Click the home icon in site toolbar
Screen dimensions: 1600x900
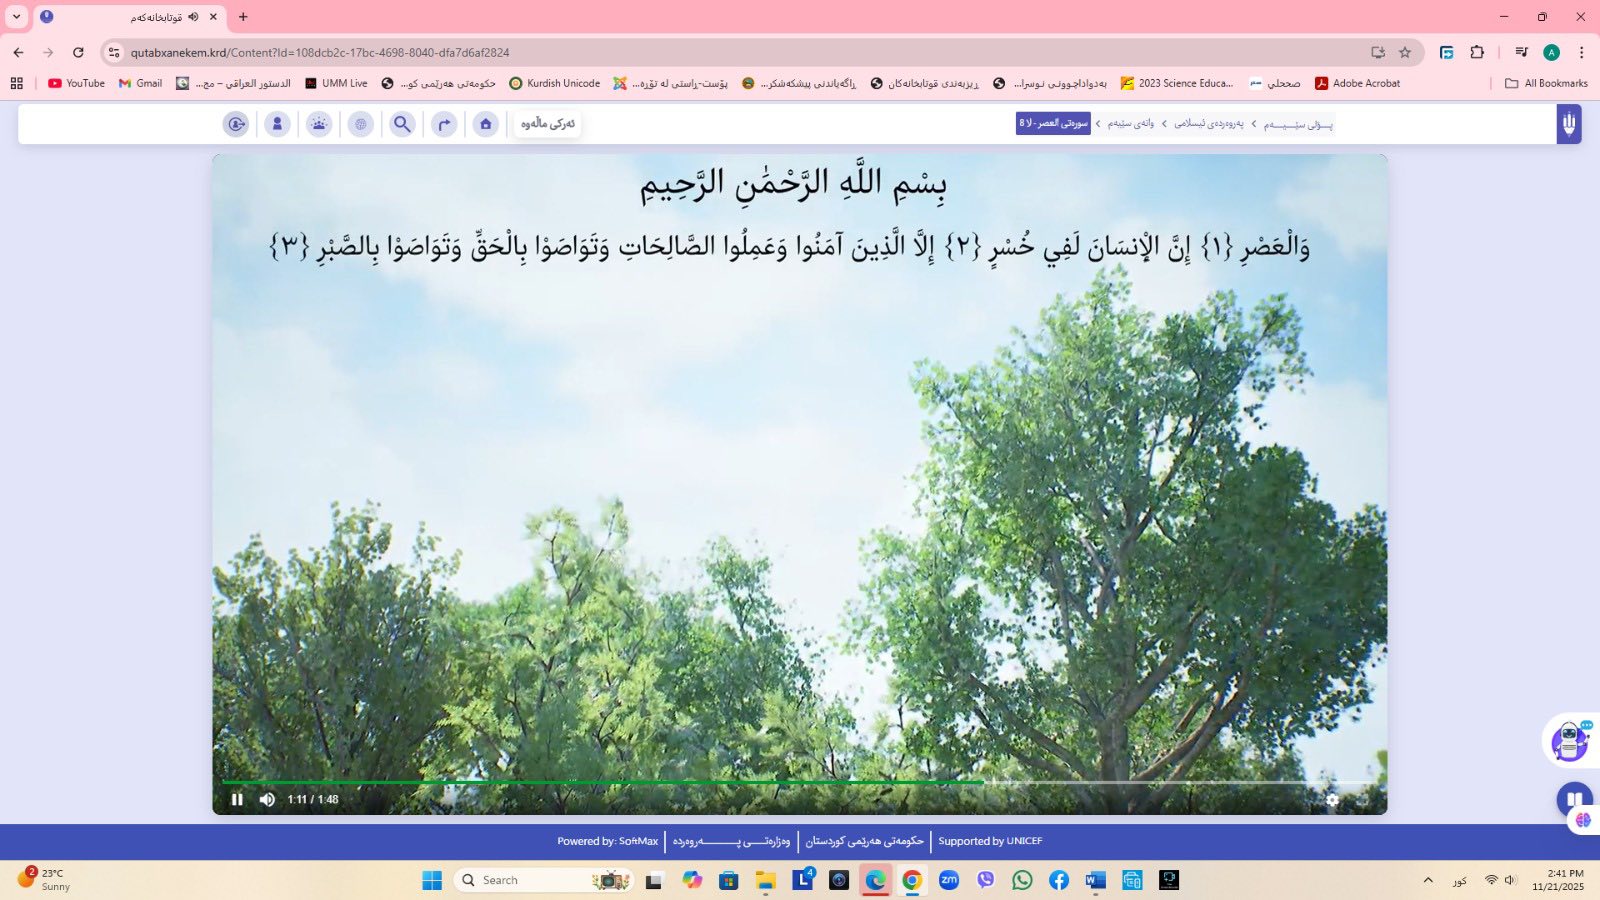click(485, 124)
